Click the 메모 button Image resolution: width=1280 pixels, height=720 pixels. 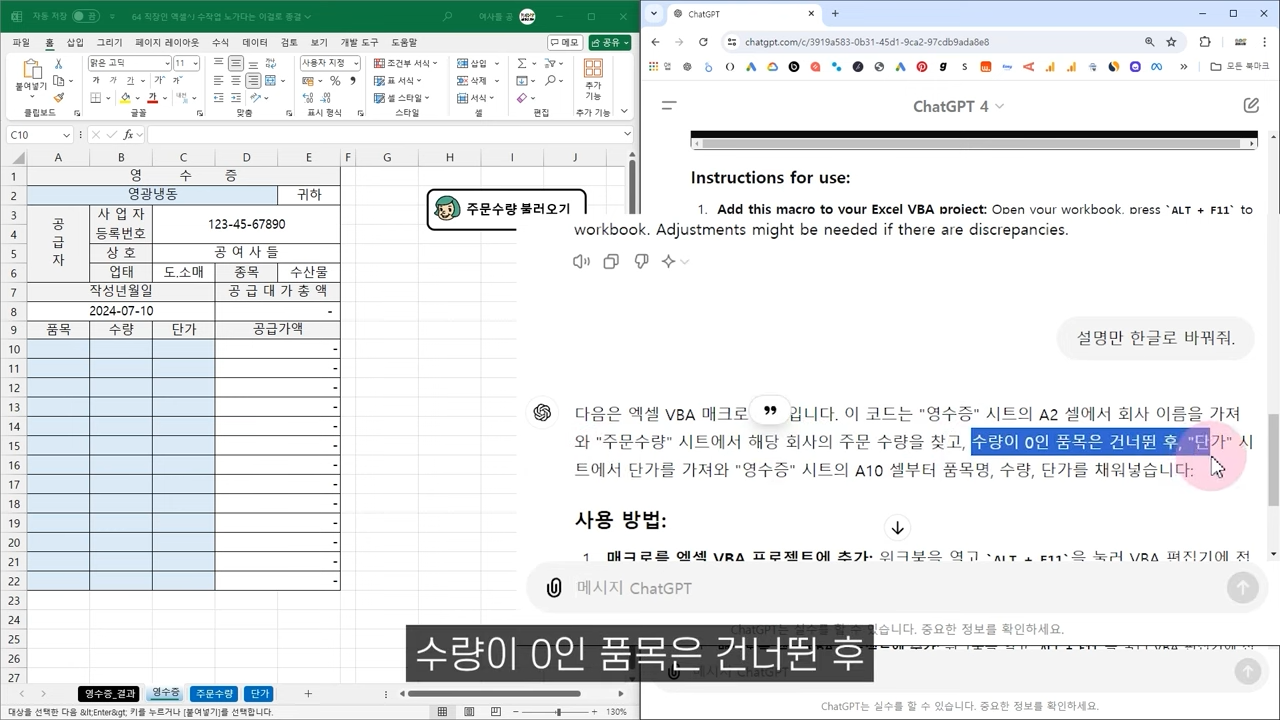(x=565, y=42)
